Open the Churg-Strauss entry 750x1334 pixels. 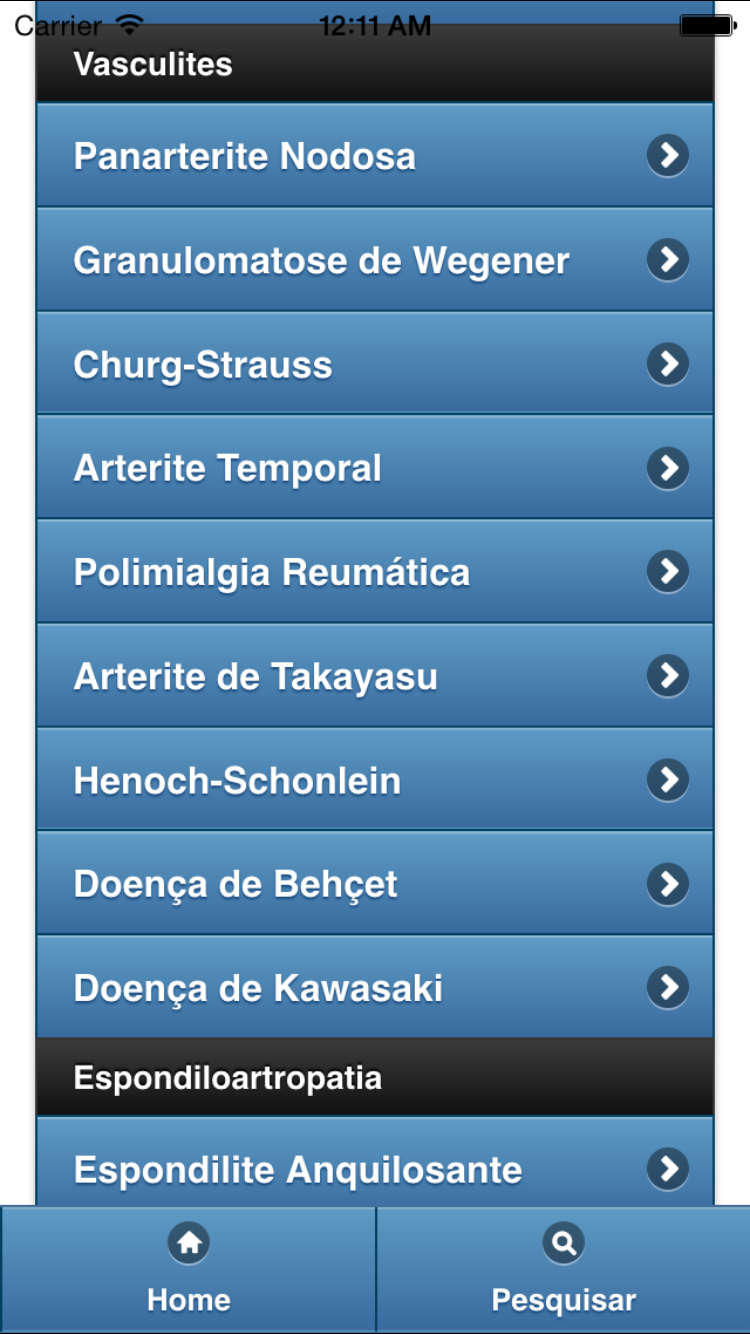(x=375, y=363)
